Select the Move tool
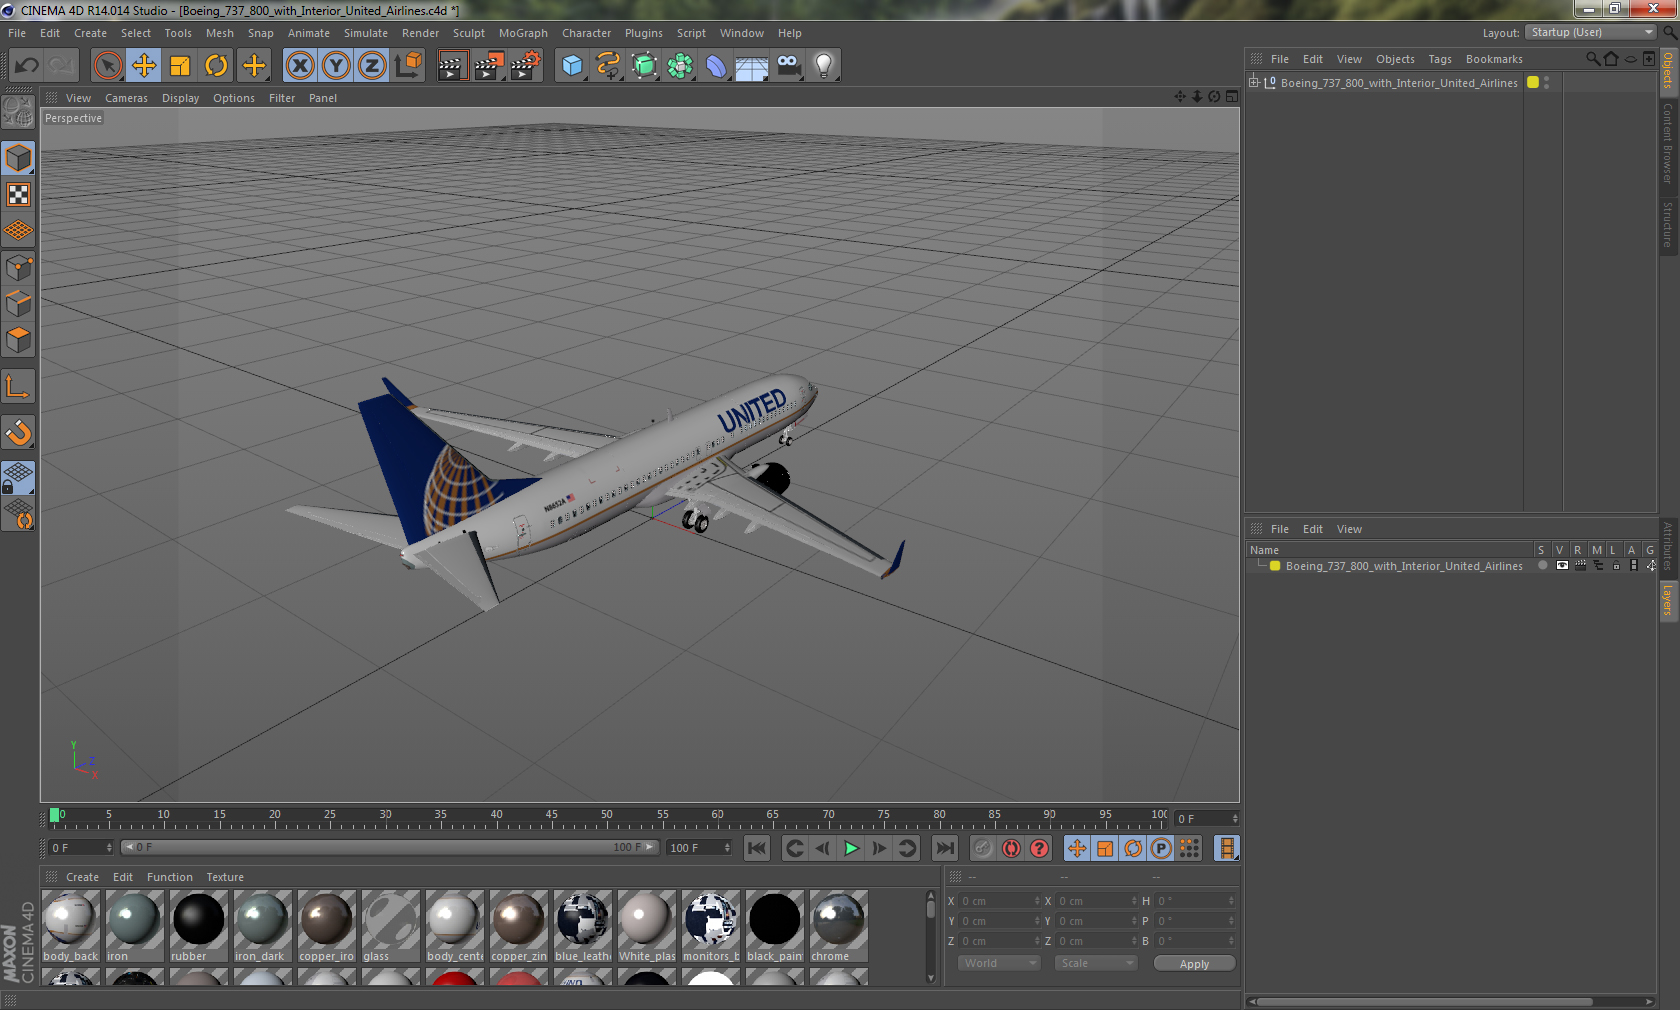 (x=144, y=66)
